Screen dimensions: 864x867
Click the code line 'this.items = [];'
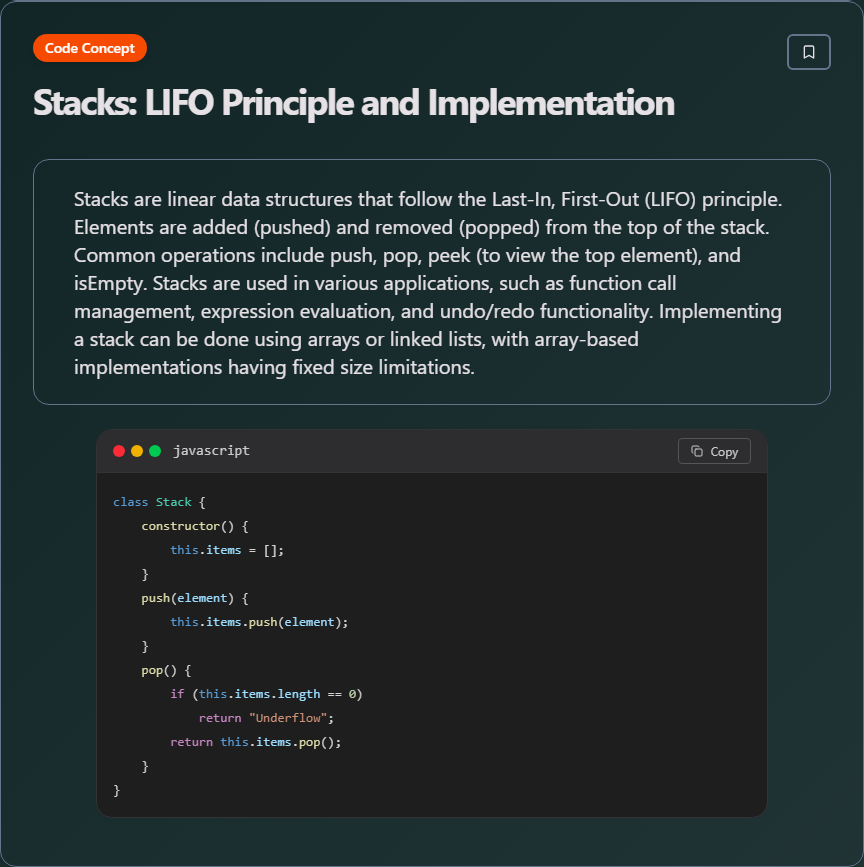coord(227,550)
